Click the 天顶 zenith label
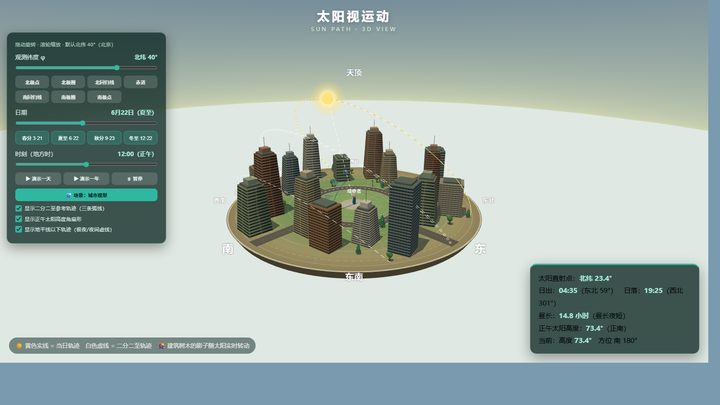Image resolution: width=720 pixels, height=405 pixels. (x=354, y=73)
